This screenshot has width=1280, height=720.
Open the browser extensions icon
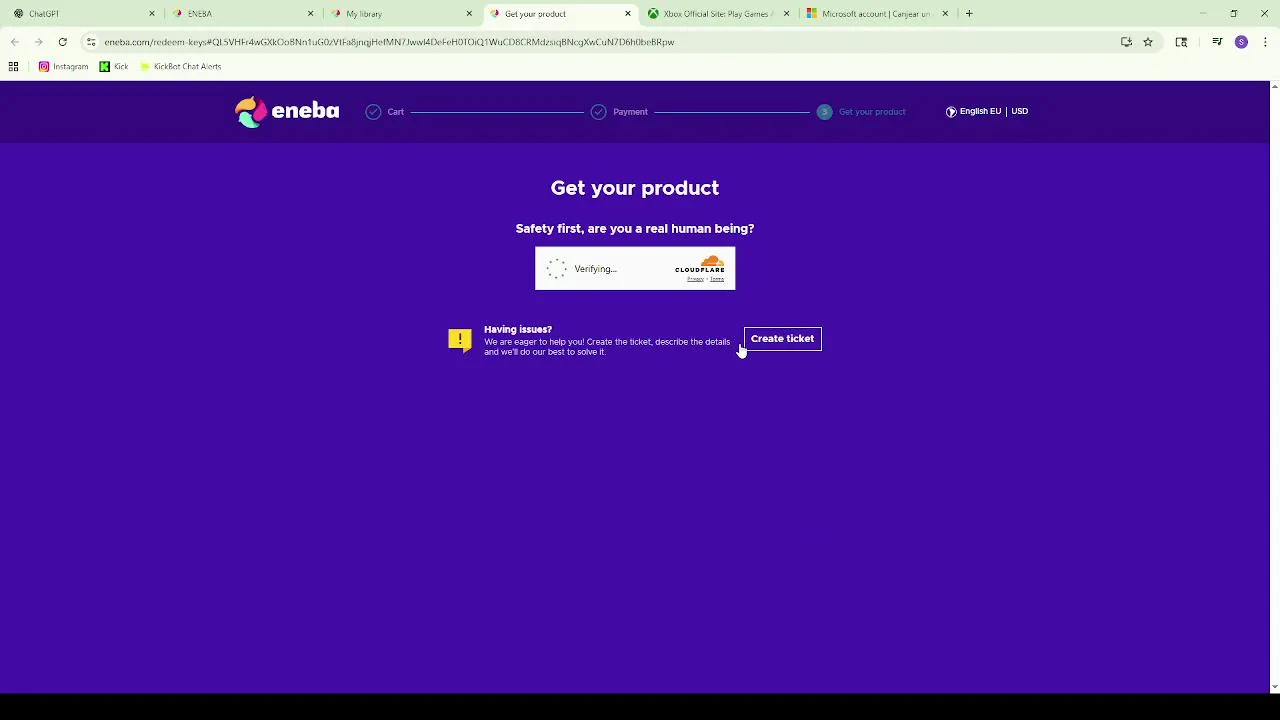click(x=1181, y=42)
